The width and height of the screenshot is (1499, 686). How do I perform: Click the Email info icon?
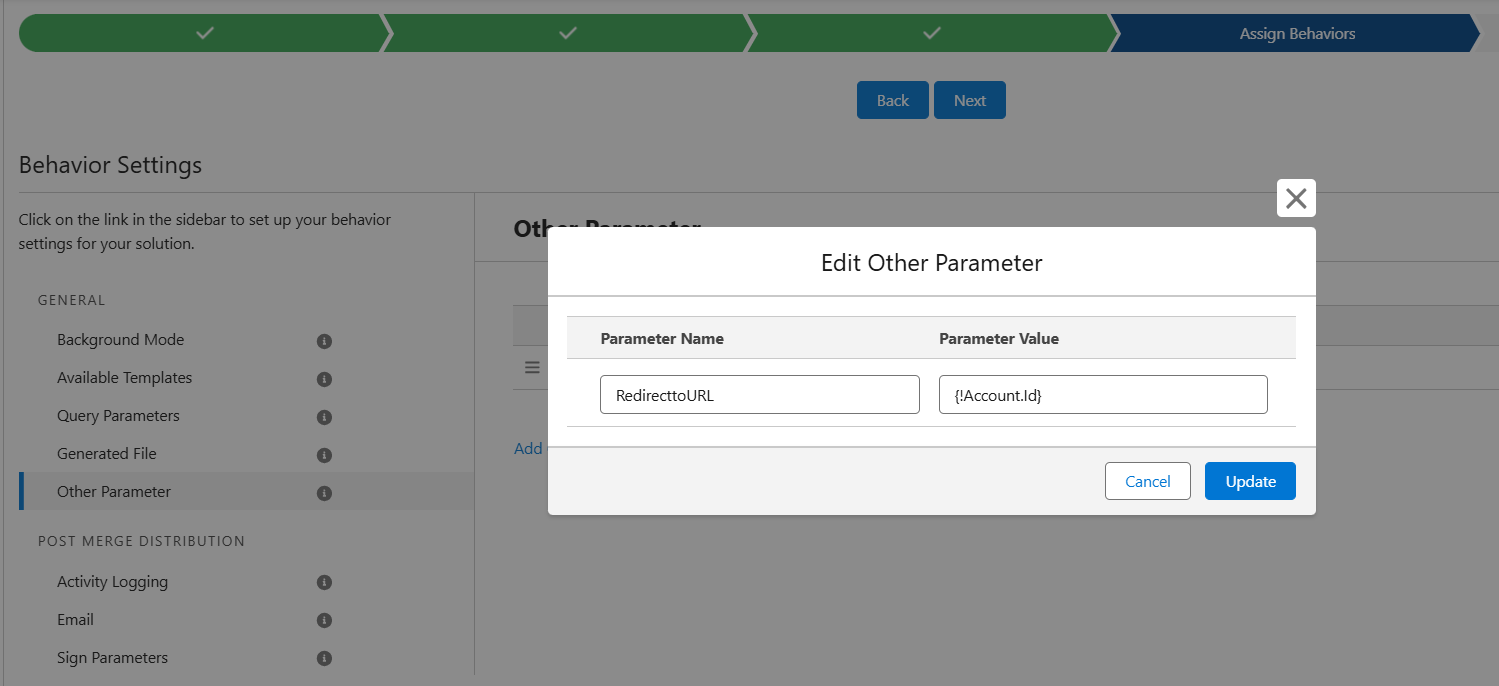point(324,620)
